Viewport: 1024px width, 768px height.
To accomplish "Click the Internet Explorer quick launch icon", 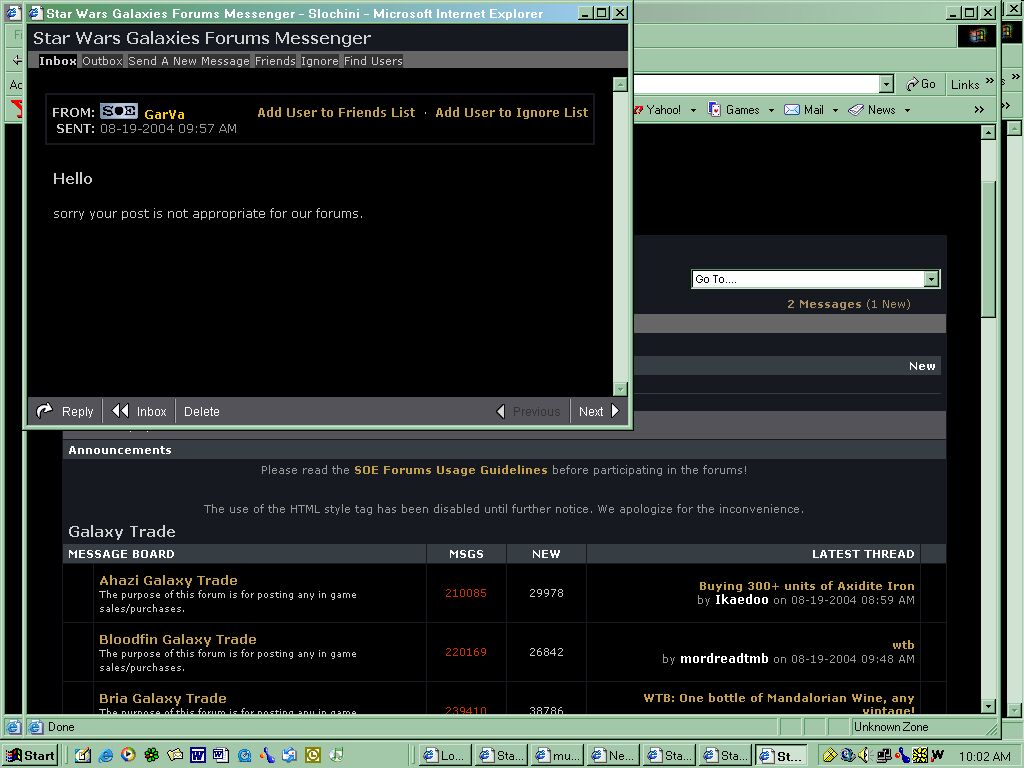I will [x=106, y=756].
